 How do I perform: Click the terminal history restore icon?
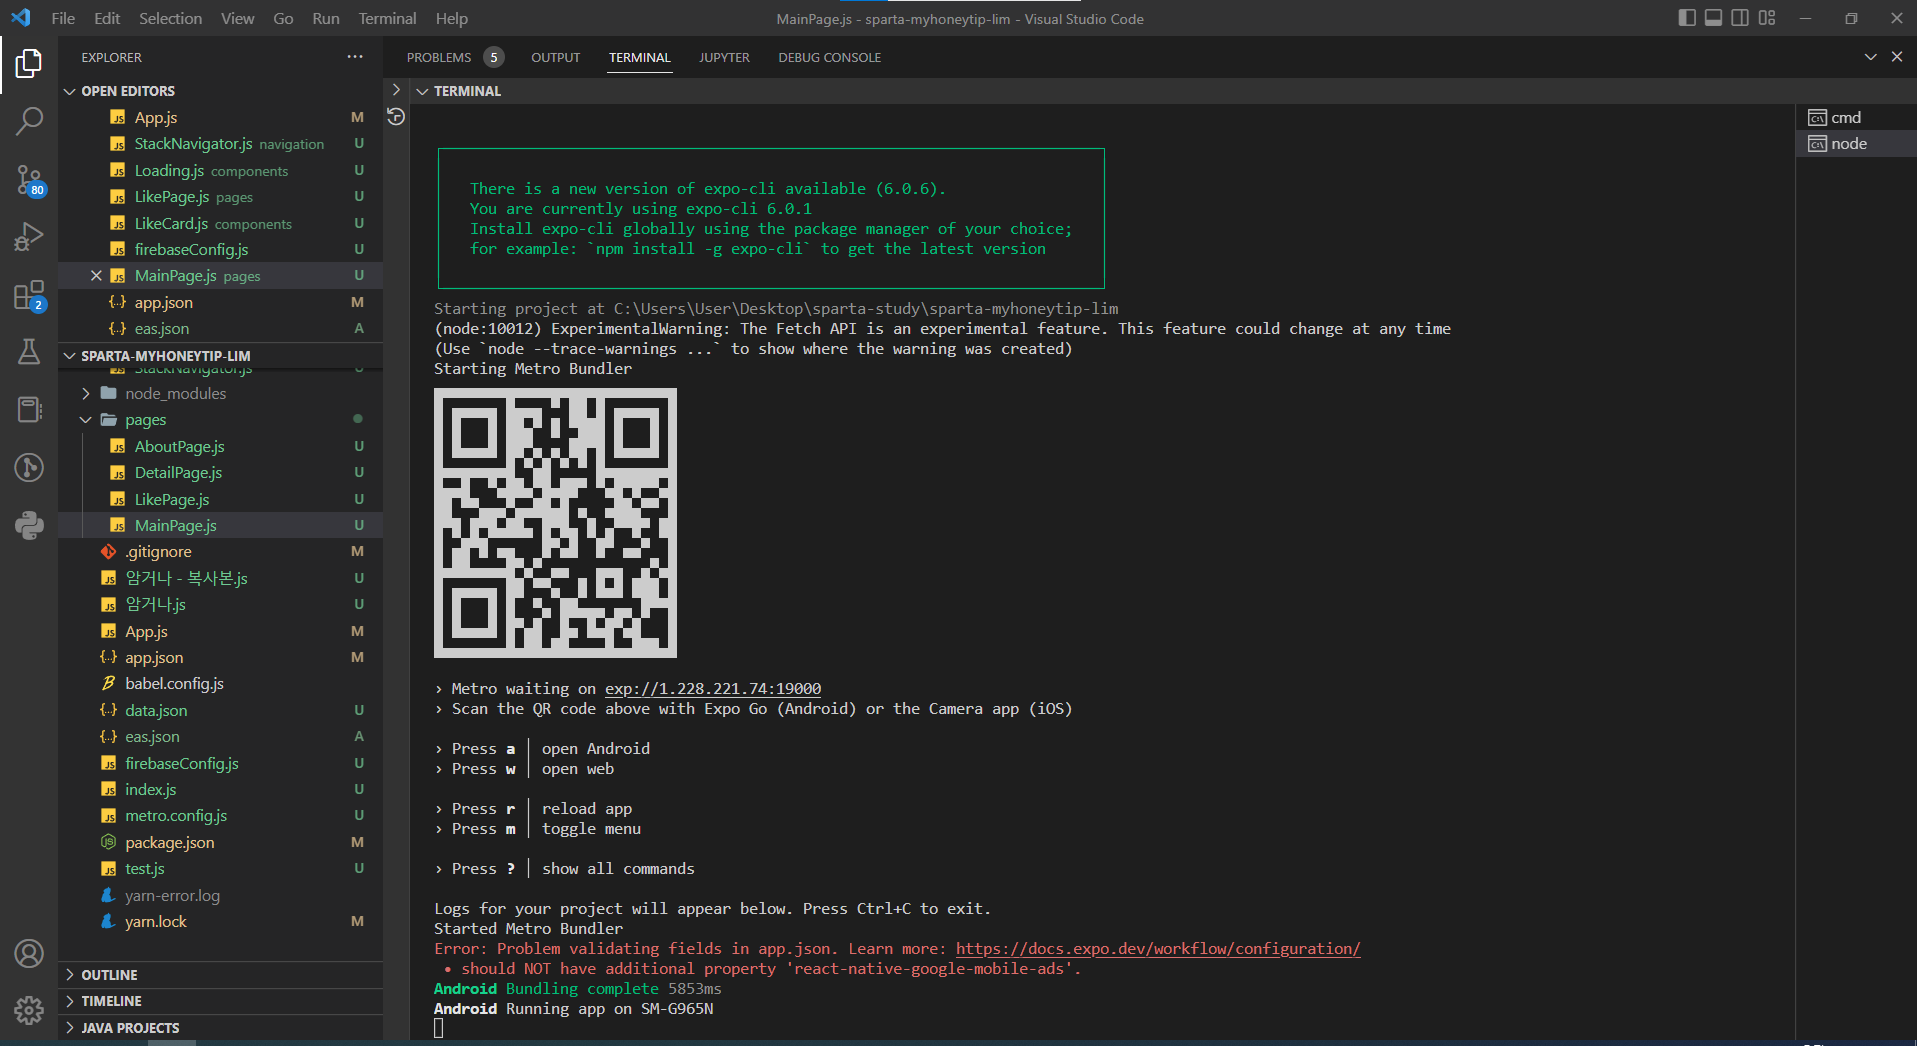[x=396, y=117]
